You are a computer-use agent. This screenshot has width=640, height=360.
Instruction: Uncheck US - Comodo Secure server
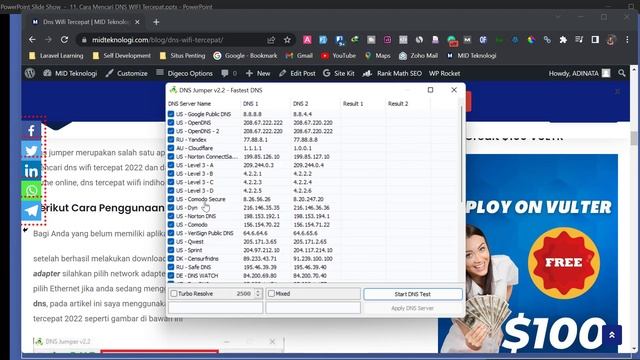point(171,199)
